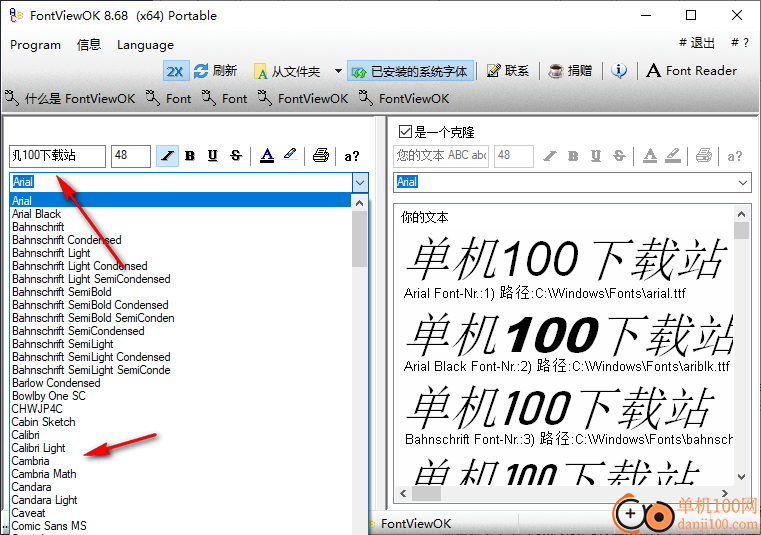
Task: Click the font list scroll up arrow
Action: (359, 203)
